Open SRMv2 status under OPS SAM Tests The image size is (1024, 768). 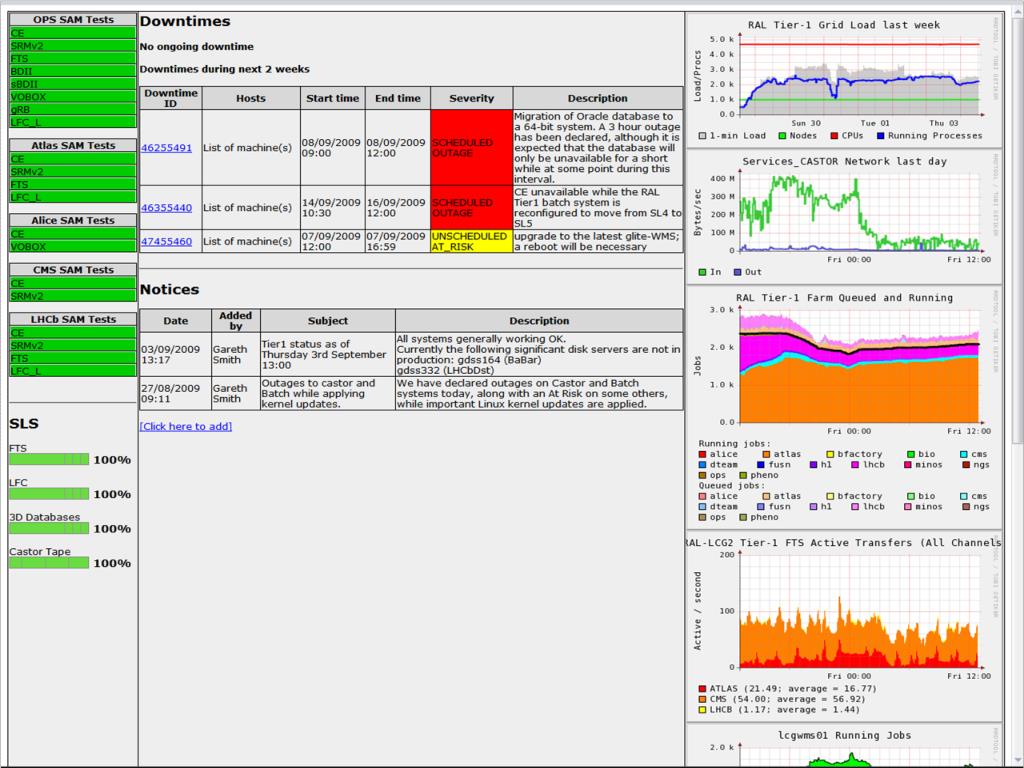pos(72,46)
